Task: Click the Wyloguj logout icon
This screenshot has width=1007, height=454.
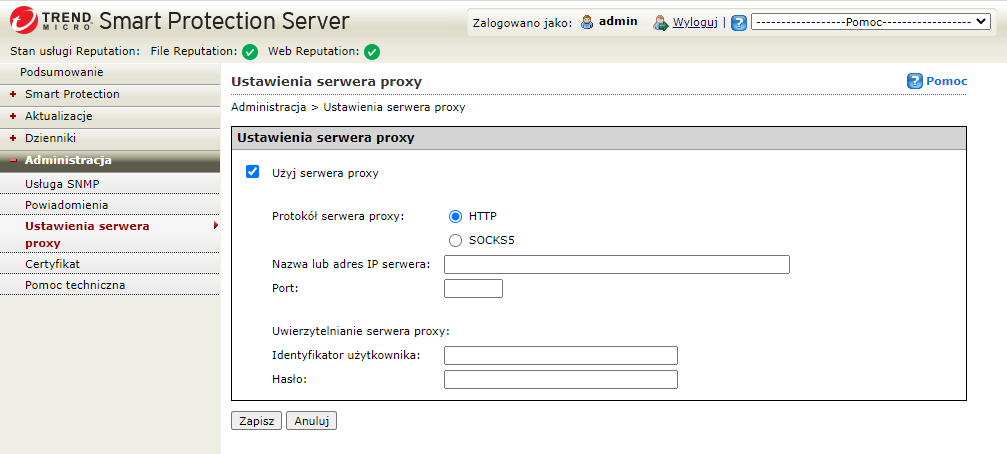Action: point(660,22)
